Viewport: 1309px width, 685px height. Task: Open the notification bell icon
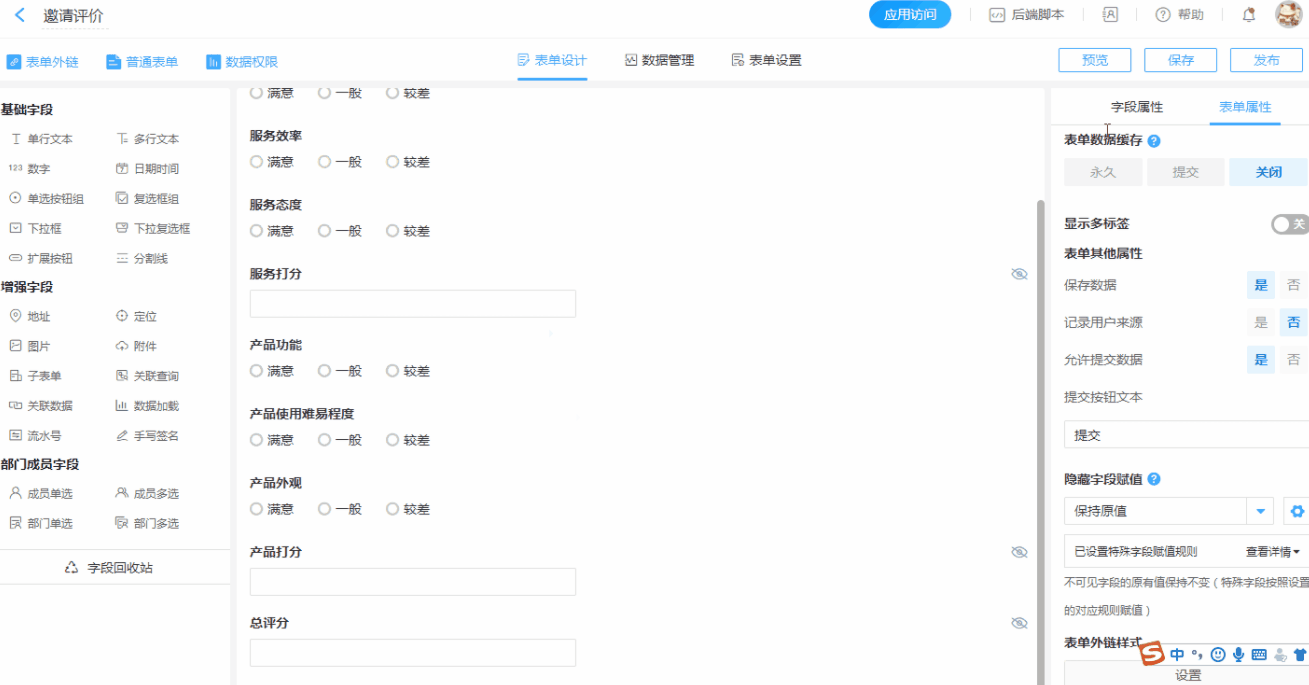coord(1248,15)
